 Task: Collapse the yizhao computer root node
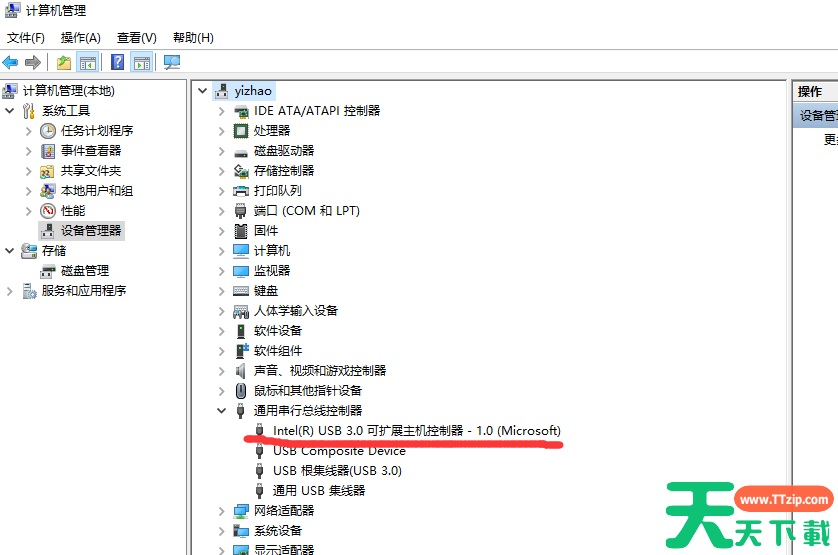(x=203, y=91)
